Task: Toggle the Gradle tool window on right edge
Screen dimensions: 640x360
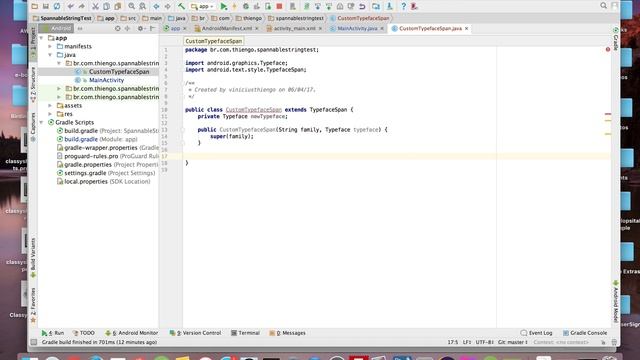Action: [x=616, y=39]
